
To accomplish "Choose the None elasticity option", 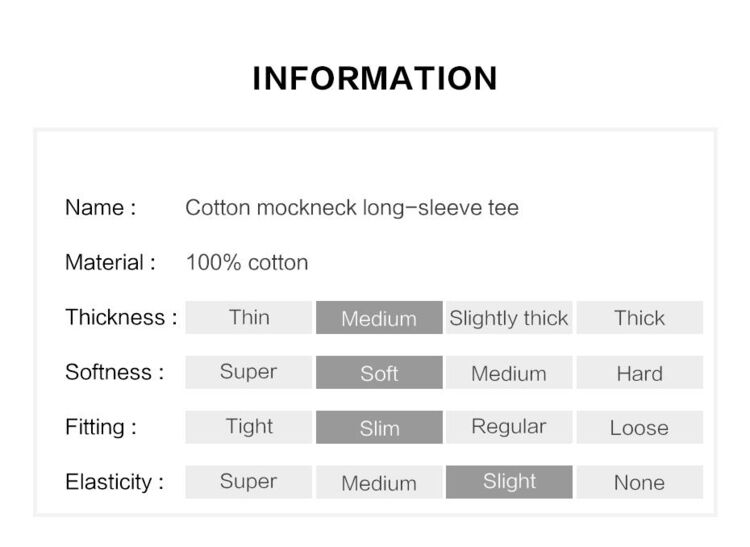I will 640,482.
